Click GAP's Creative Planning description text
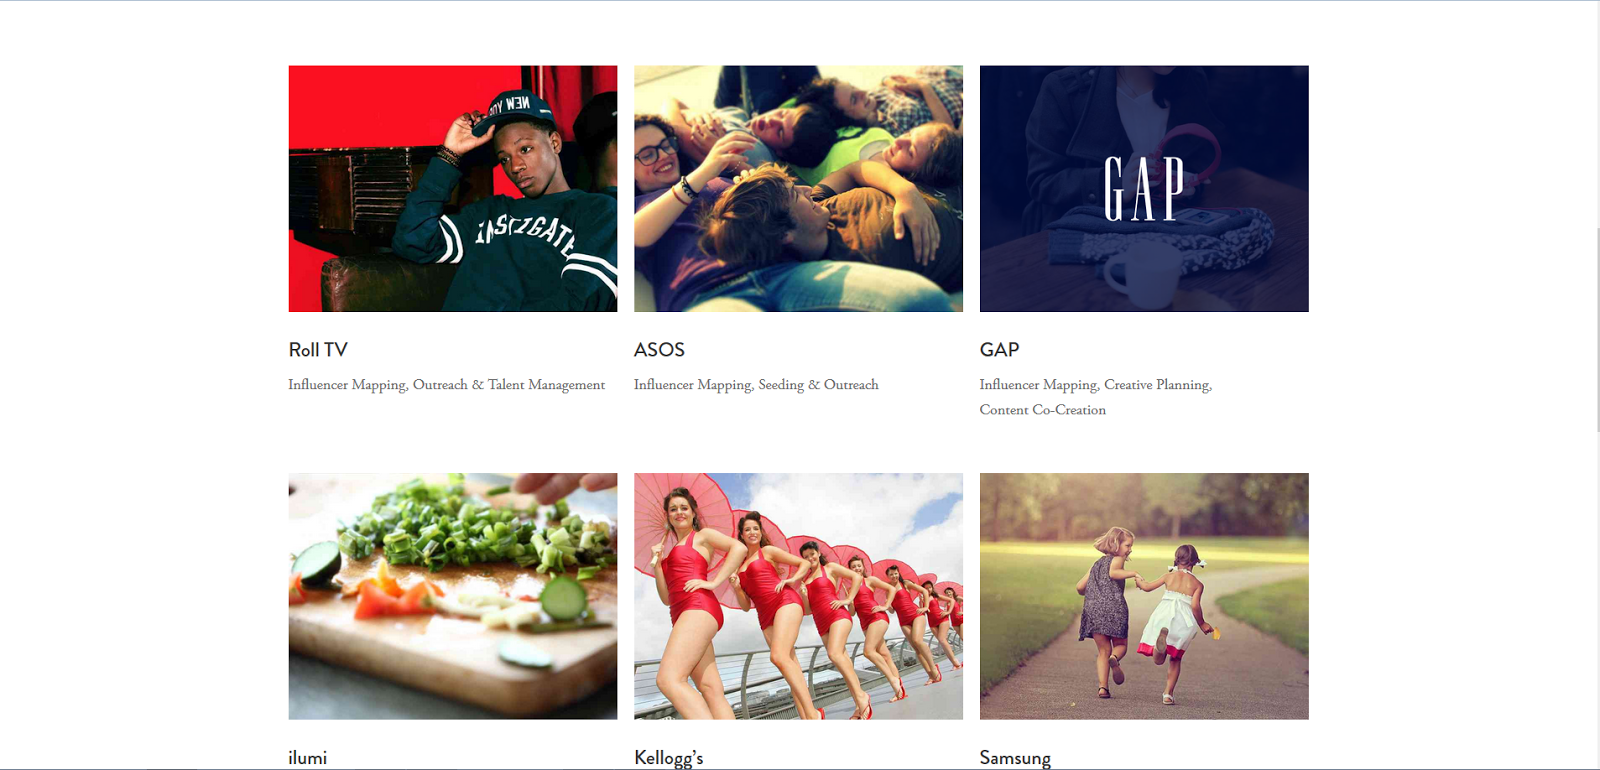 (x=1158, y=385)
